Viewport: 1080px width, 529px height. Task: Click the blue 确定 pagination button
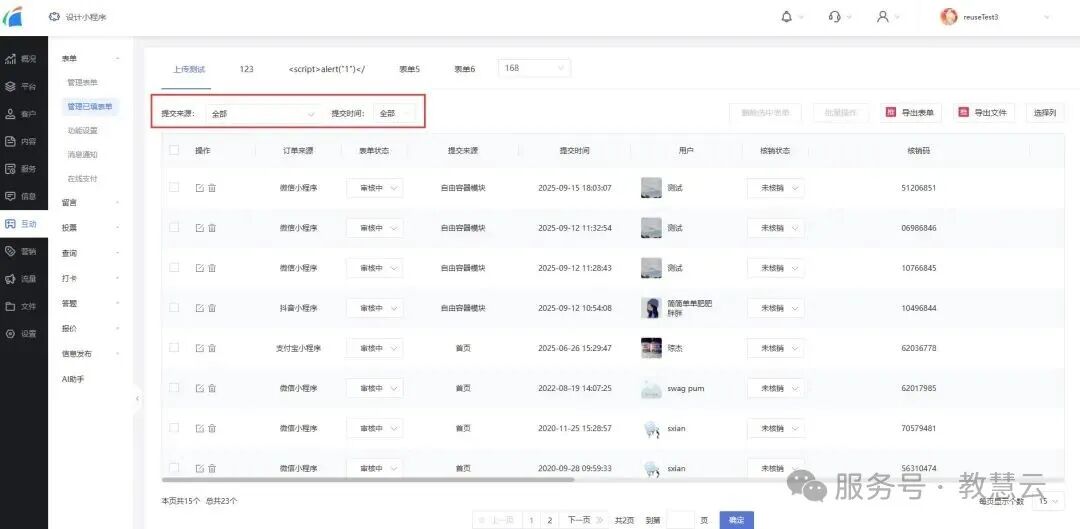click(736, 520)
